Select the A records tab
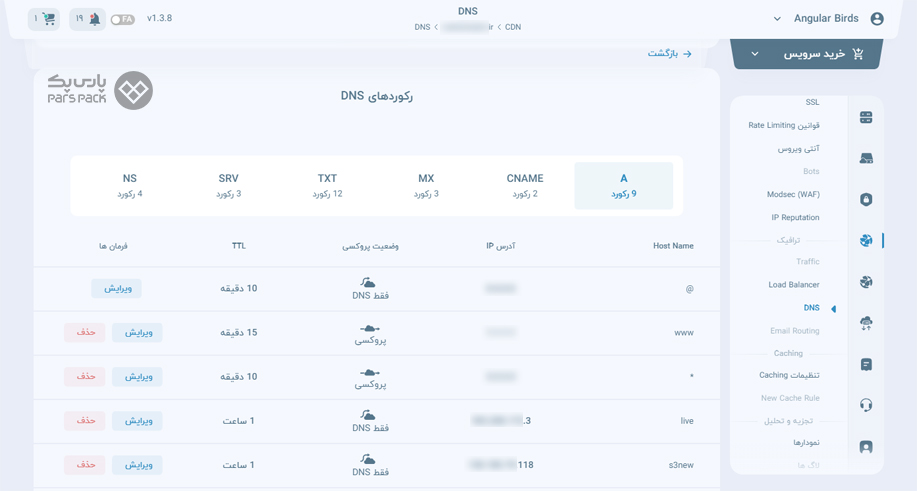The height and width of the screenshot is (491, 917). [x=623, y=185]
